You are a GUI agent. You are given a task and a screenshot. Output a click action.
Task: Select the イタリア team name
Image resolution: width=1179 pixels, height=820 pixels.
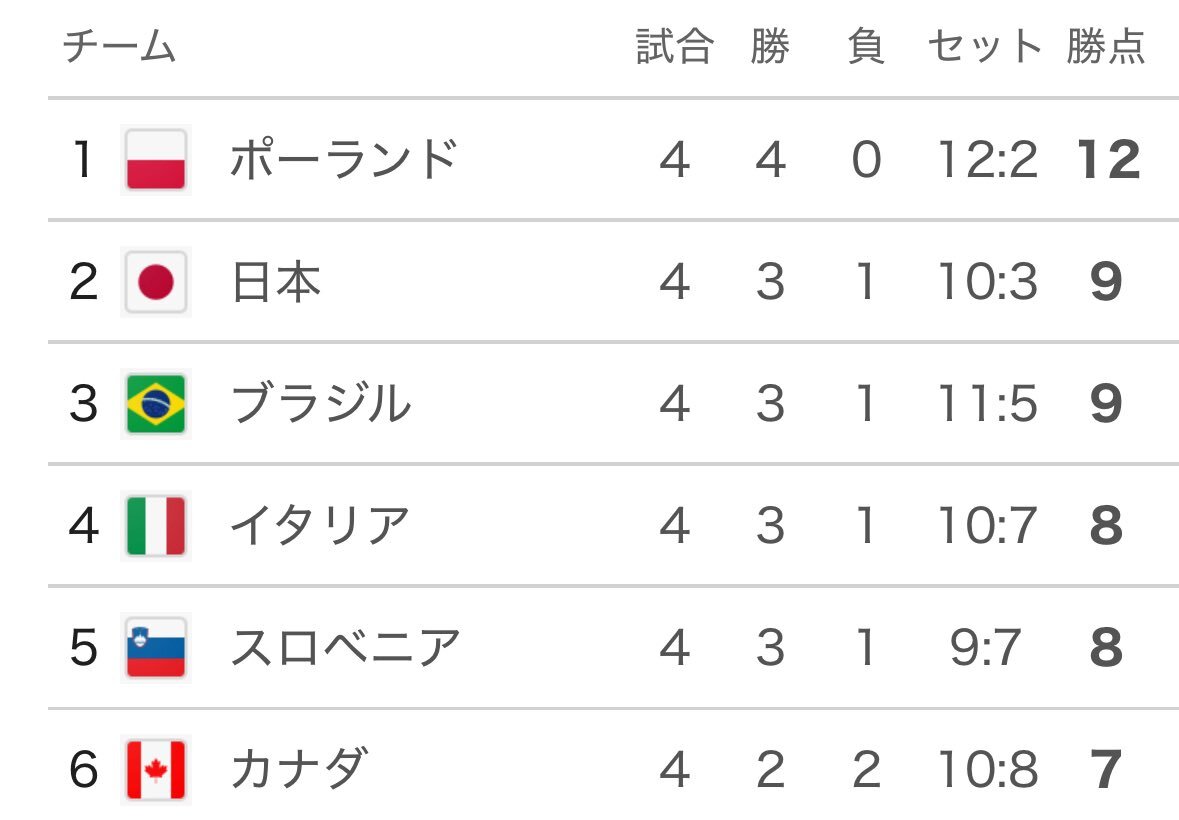[320, 525]
